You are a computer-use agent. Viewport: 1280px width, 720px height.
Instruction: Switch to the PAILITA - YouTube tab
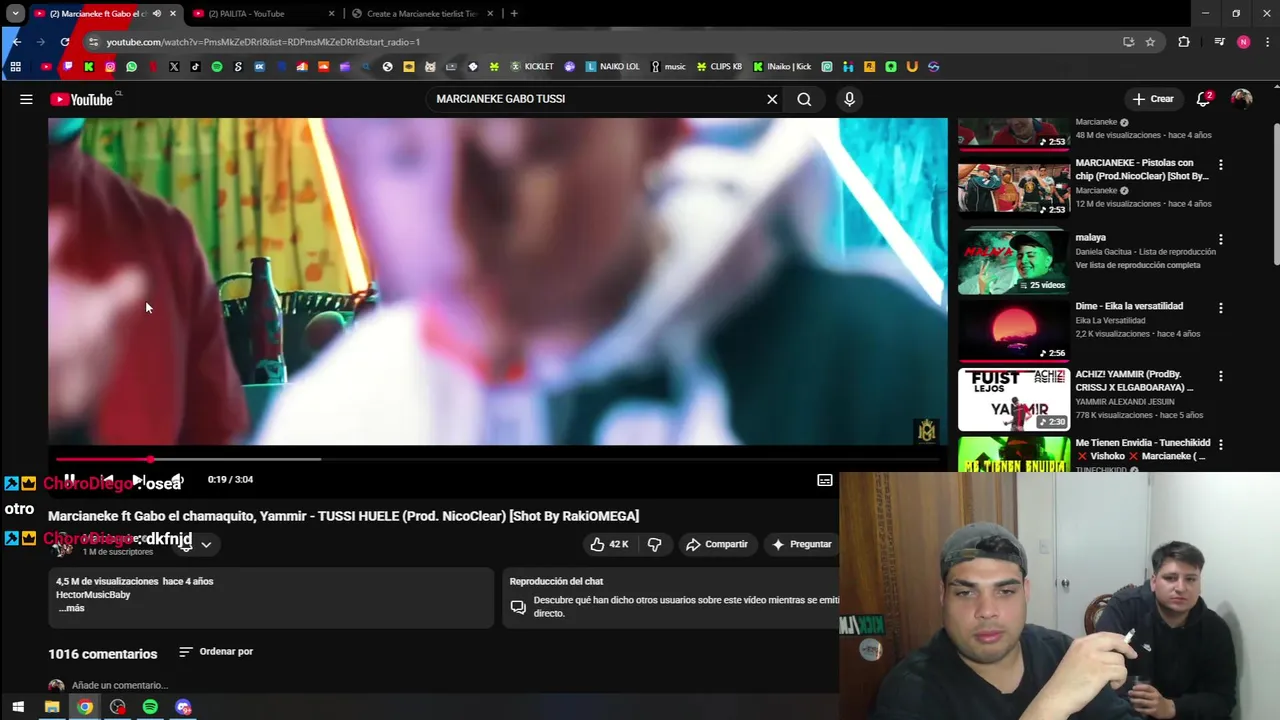point(265,13)
